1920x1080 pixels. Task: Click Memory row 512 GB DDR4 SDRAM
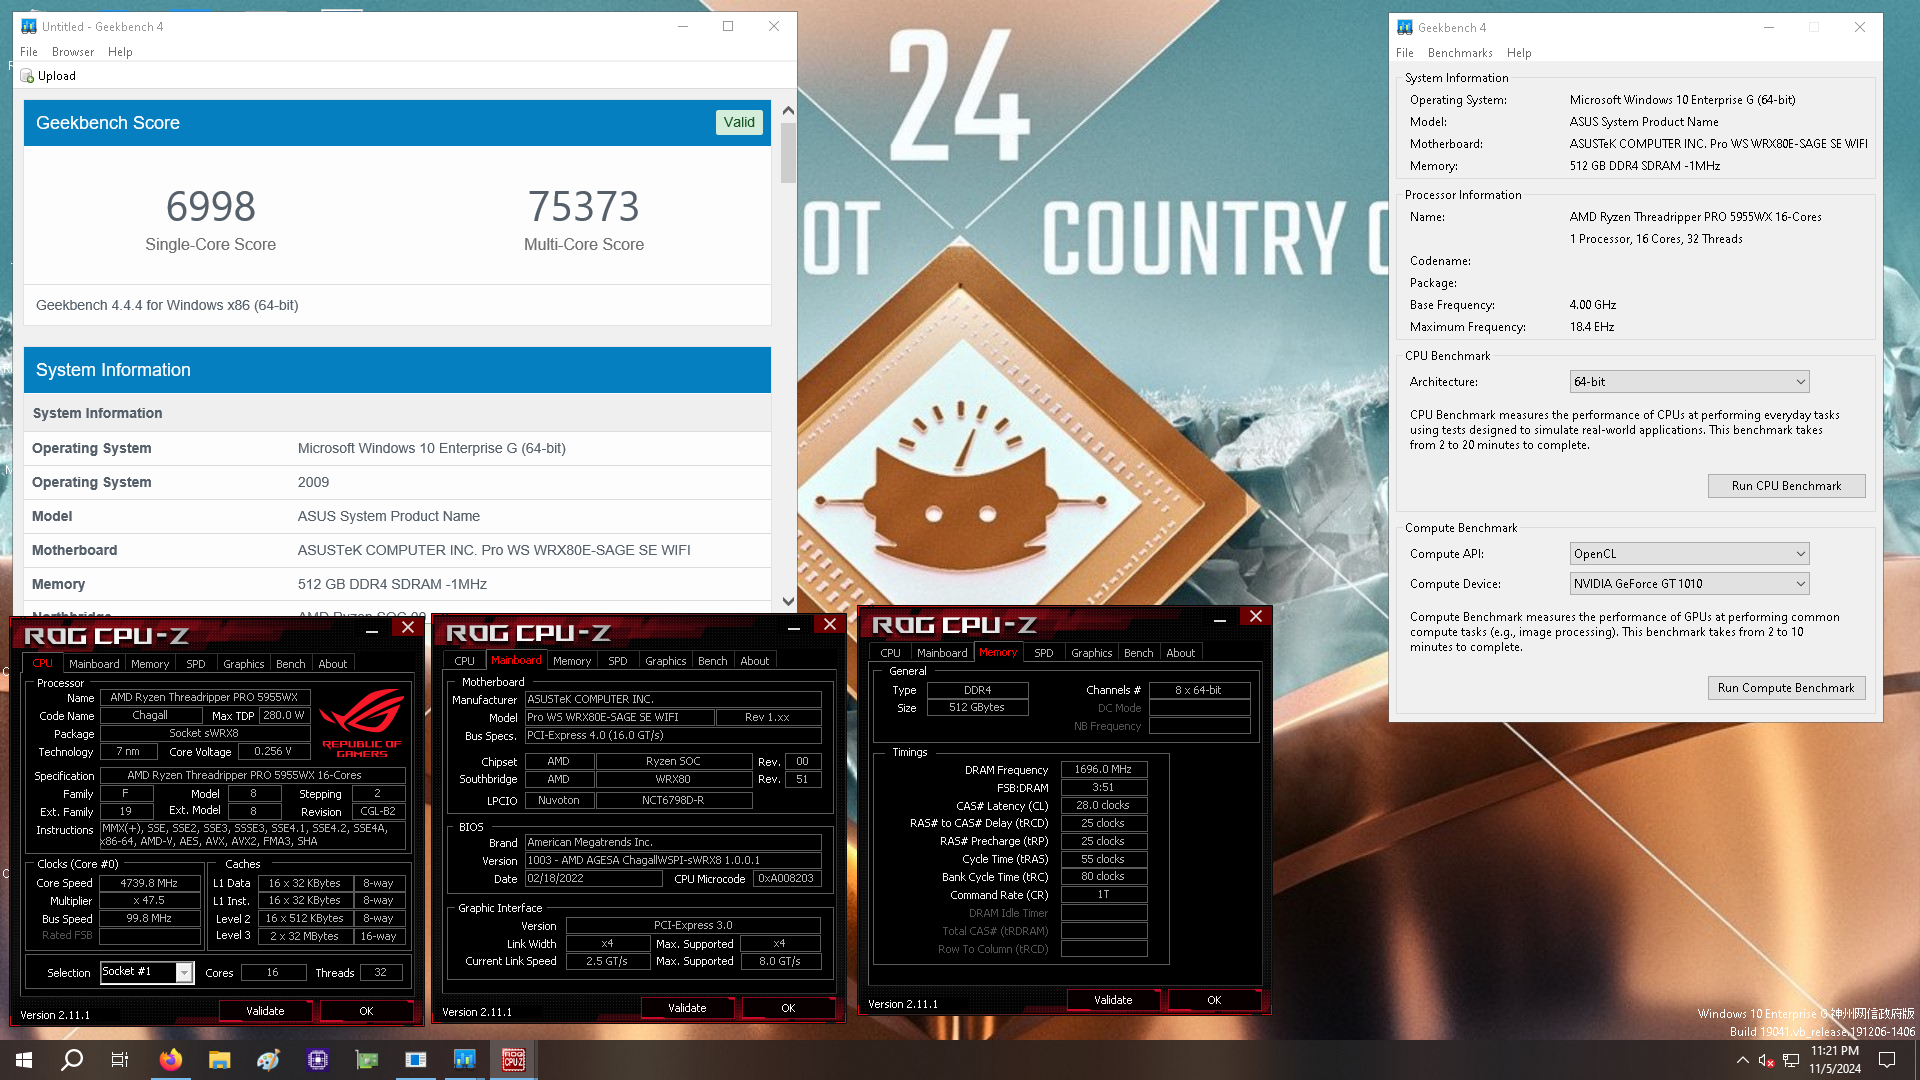[397, 584]
